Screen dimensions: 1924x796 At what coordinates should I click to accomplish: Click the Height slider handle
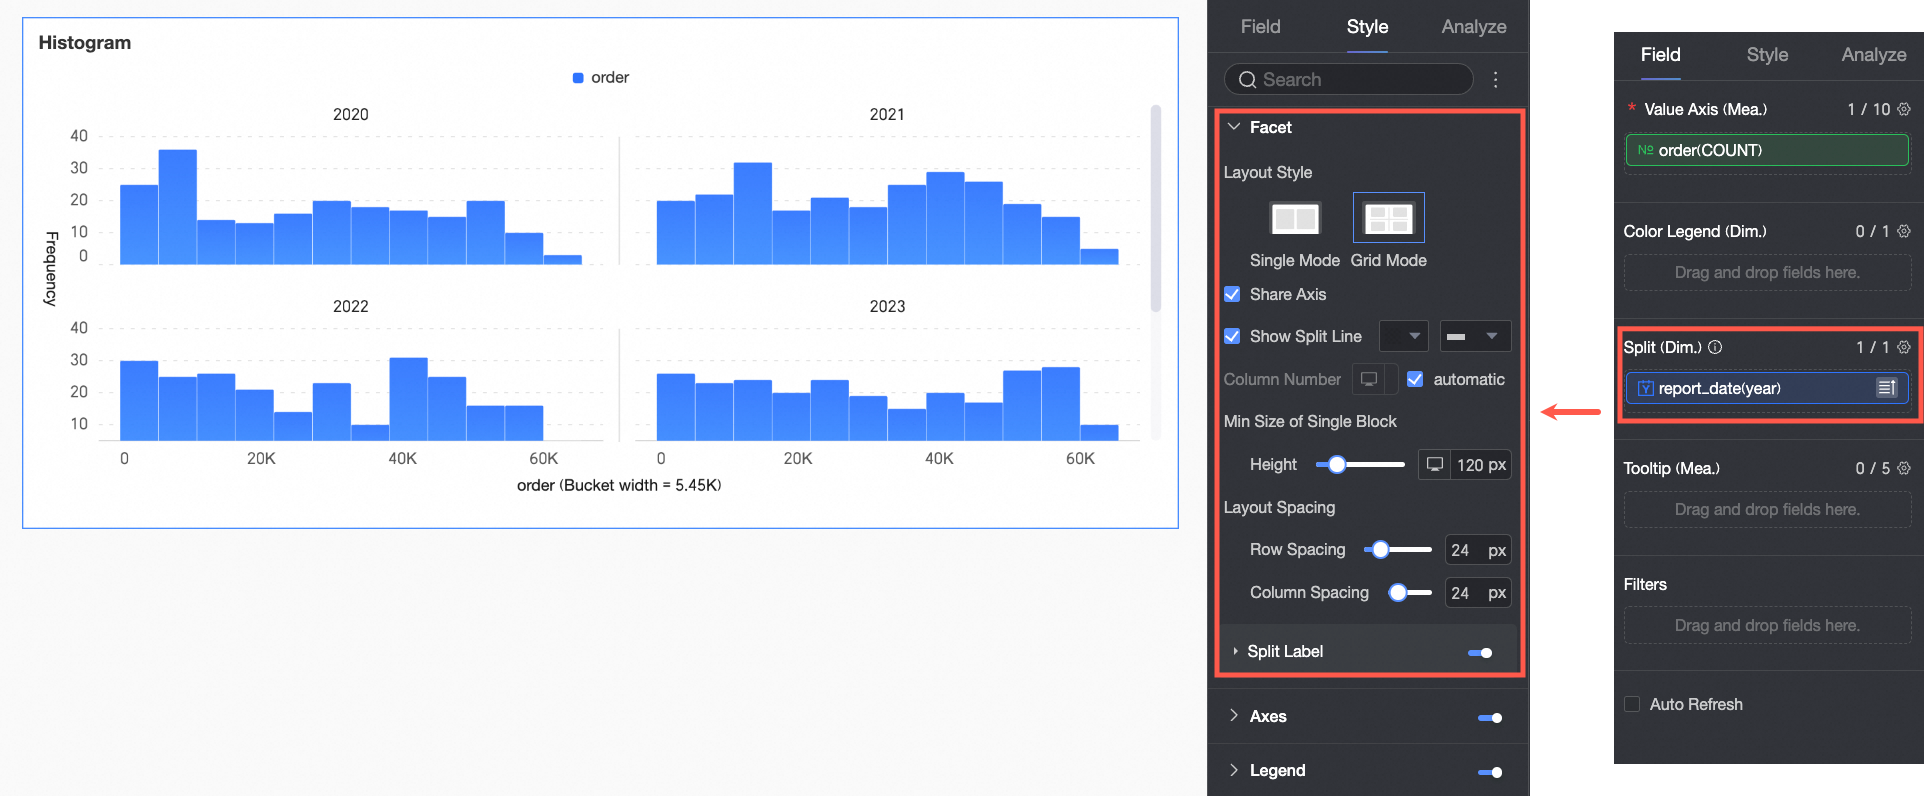point(1337,464)
